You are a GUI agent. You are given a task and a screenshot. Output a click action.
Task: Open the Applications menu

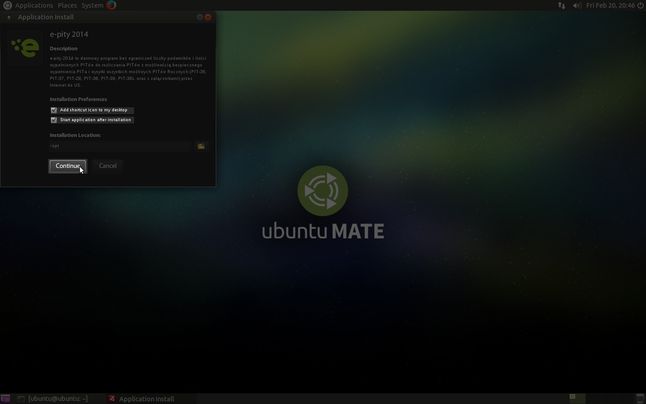pyautogui.click(x=34, y=5)
